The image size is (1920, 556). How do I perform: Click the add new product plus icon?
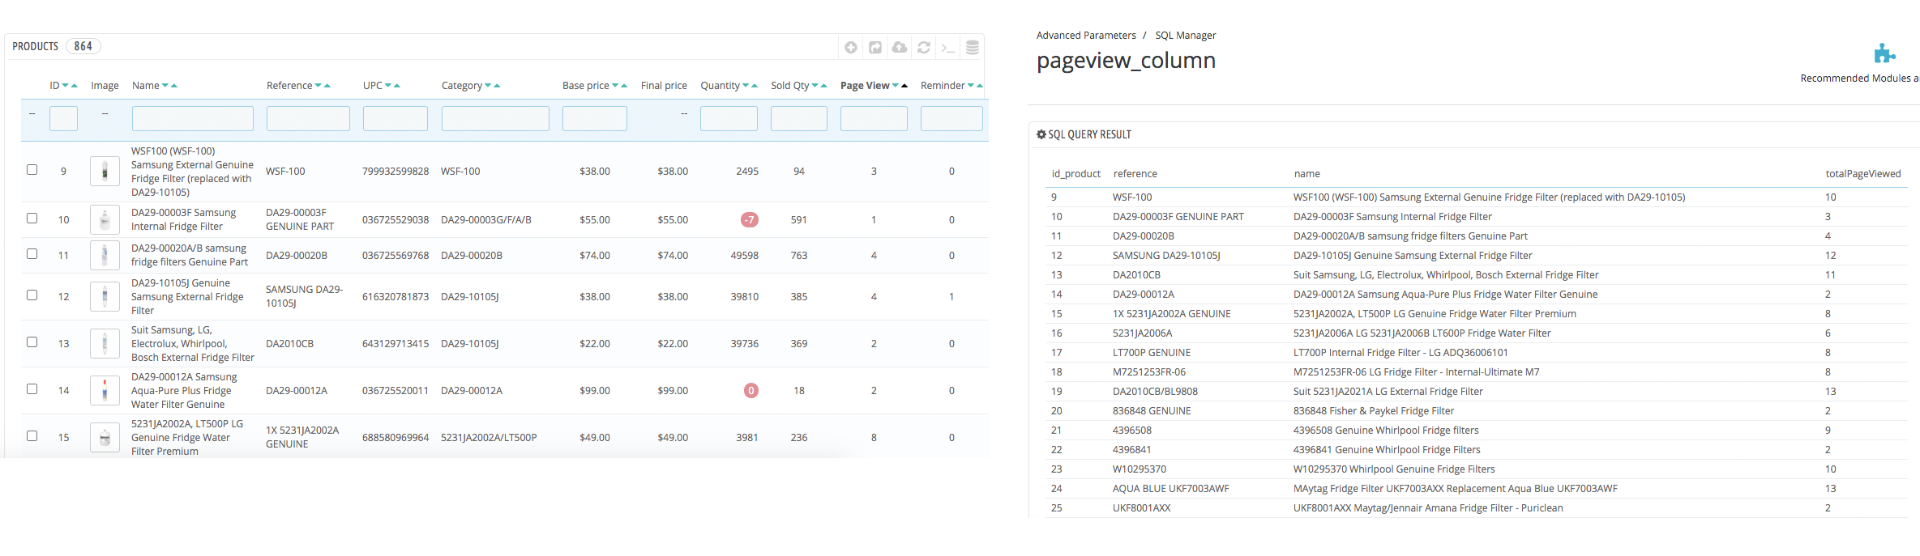(x=851, y=47)
